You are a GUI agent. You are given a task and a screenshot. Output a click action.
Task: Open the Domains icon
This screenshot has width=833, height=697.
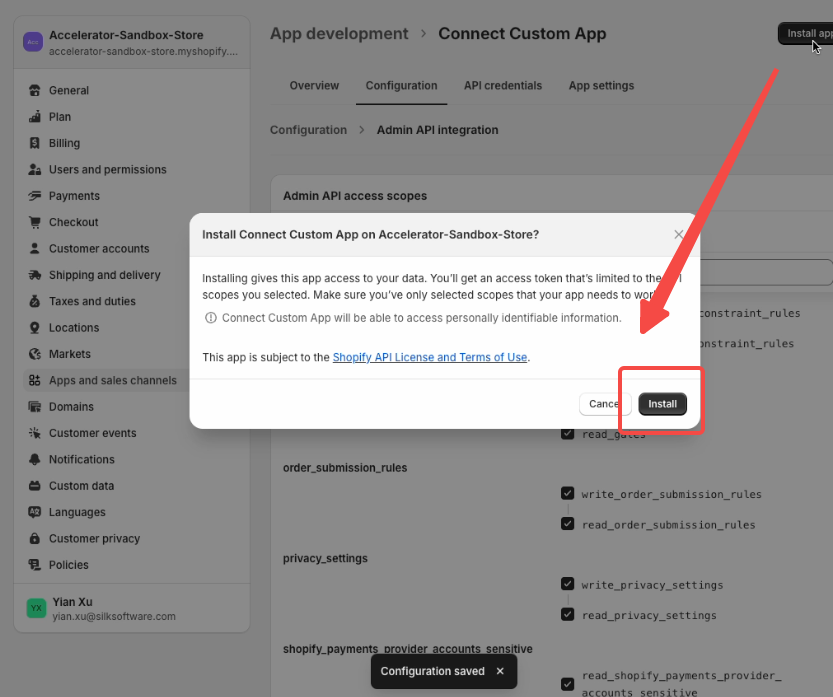coord(35,407)
